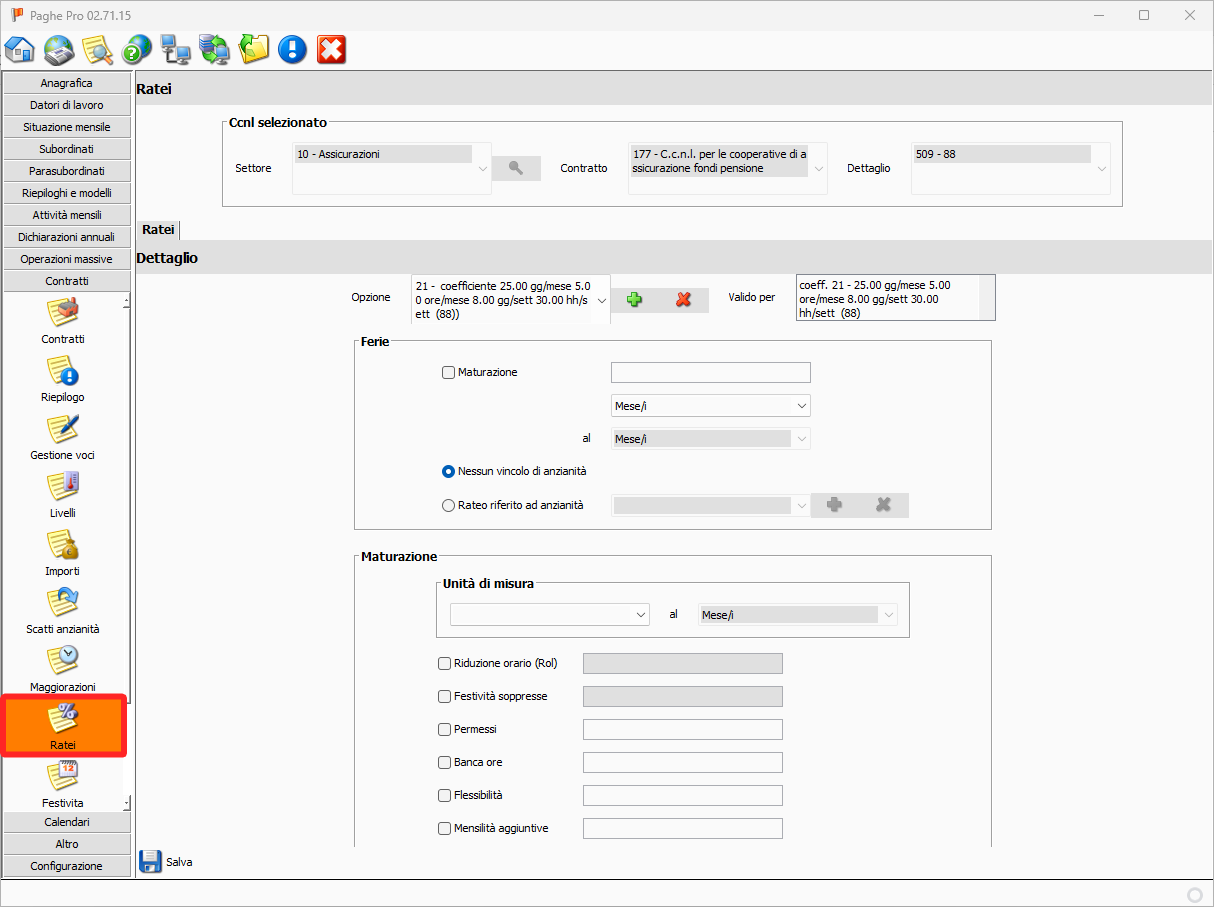Click the Permessi input field
Viewport: 1214px width, 907px height.
pyautogui.click(x=682, y=730)
